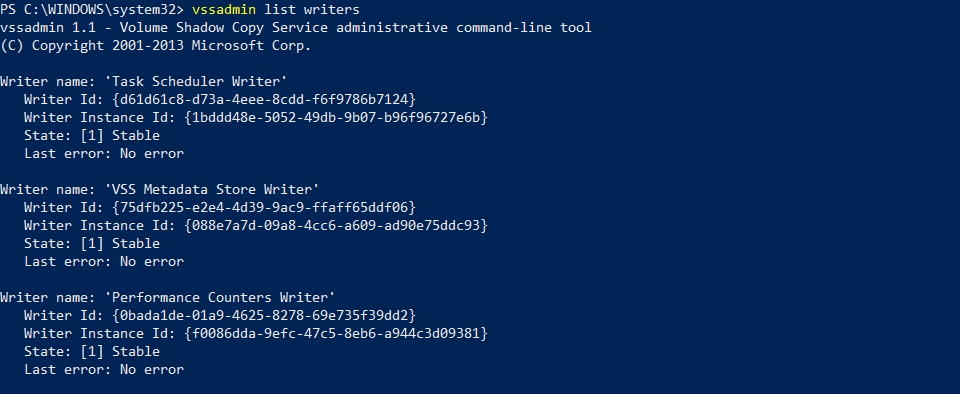Click the Writer Id GUID 75dfb225
The height and width of the screenshot is (394, 960).
tap(264, 207)
